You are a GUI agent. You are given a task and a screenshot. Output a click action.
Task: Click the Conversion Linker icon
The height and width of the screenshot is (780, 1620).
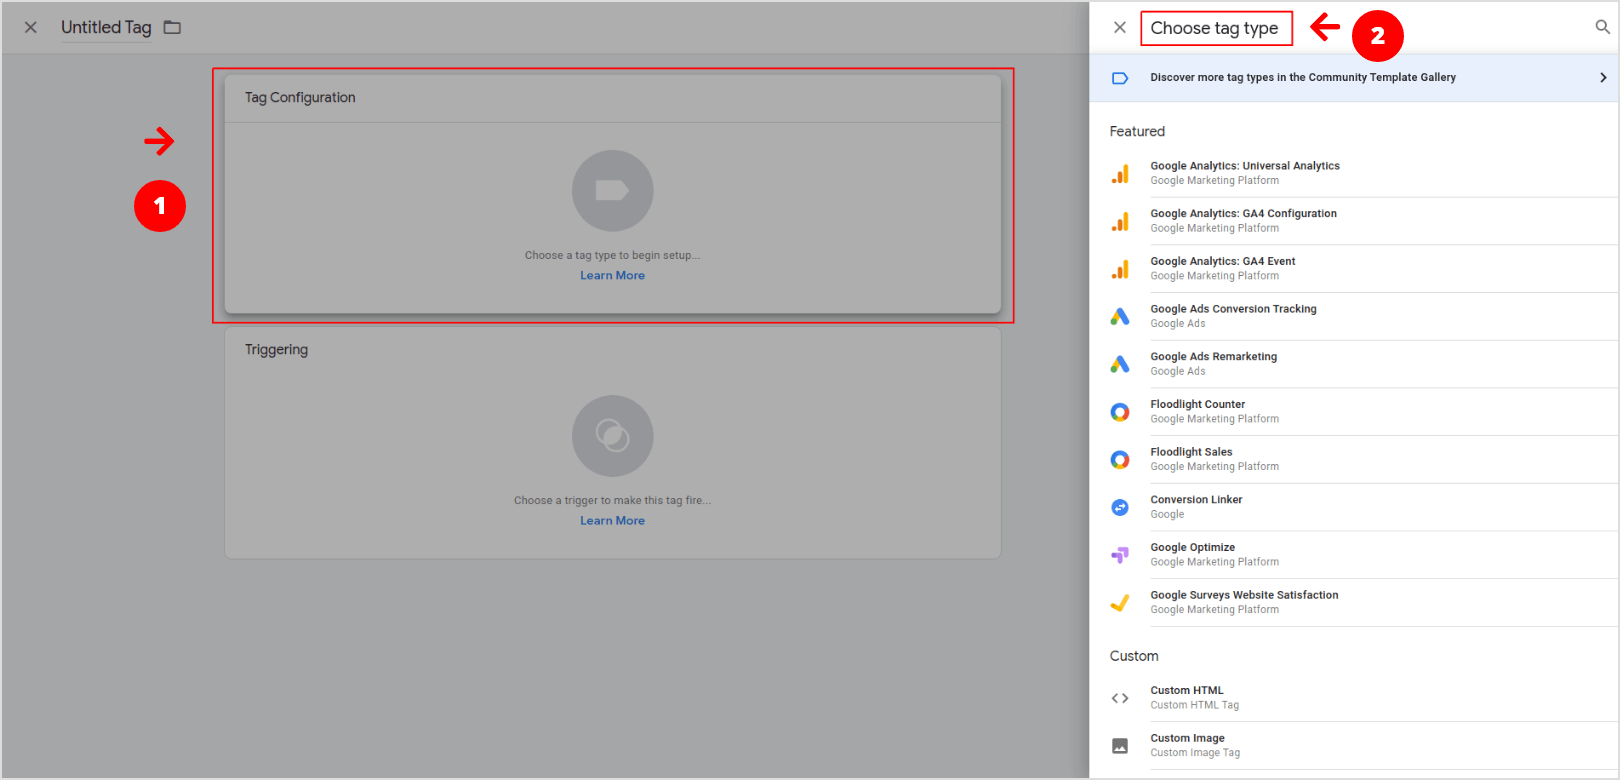[x=1120, y=507]
